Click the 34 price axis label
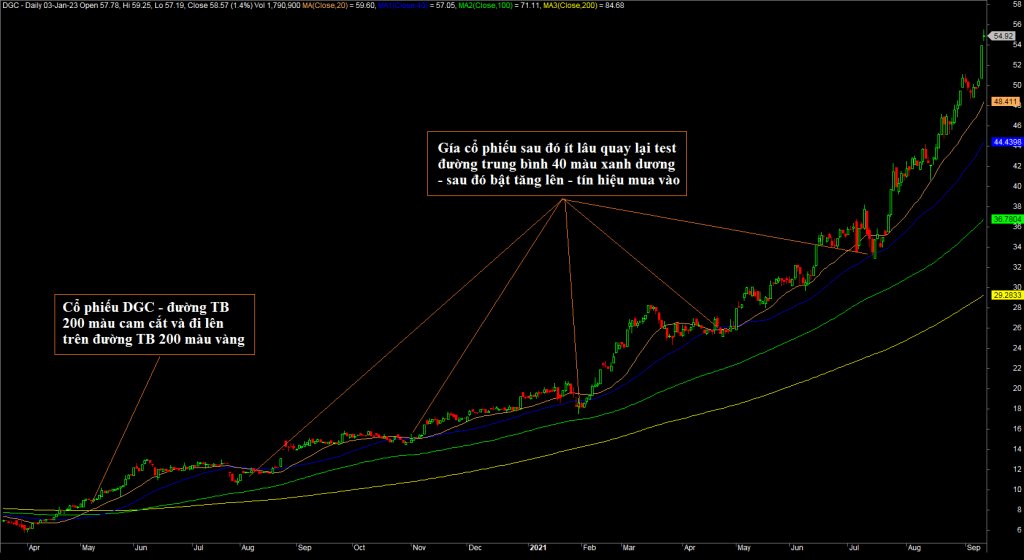 point(1017,247)
